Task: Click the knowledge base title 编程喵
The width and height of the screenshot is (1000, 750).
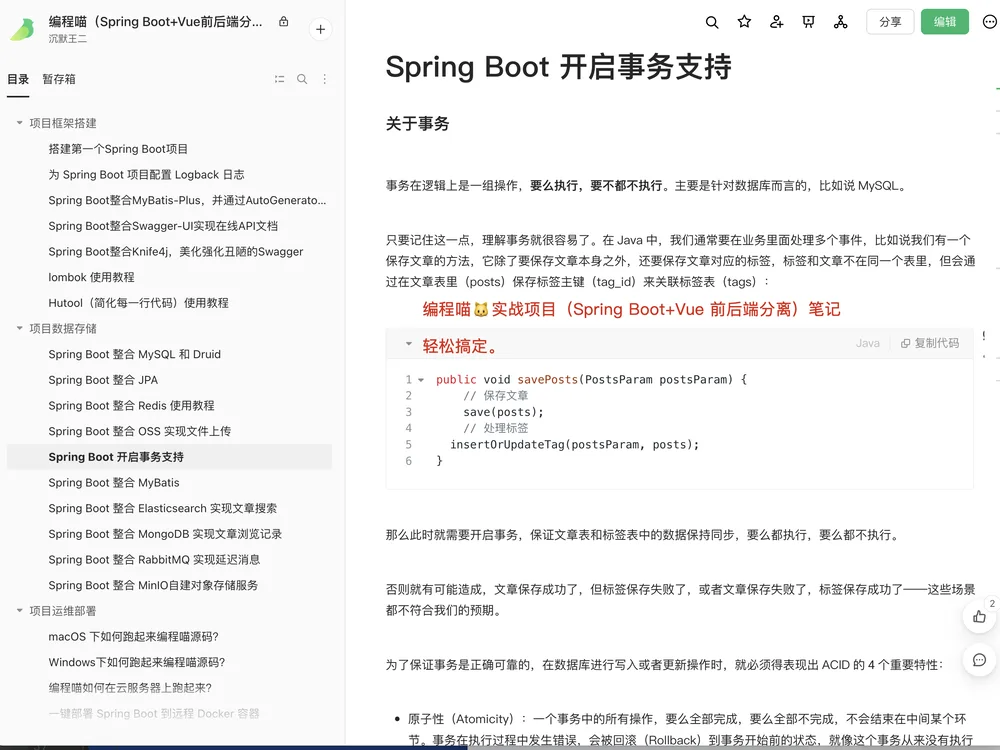Action: pos(155,22)
